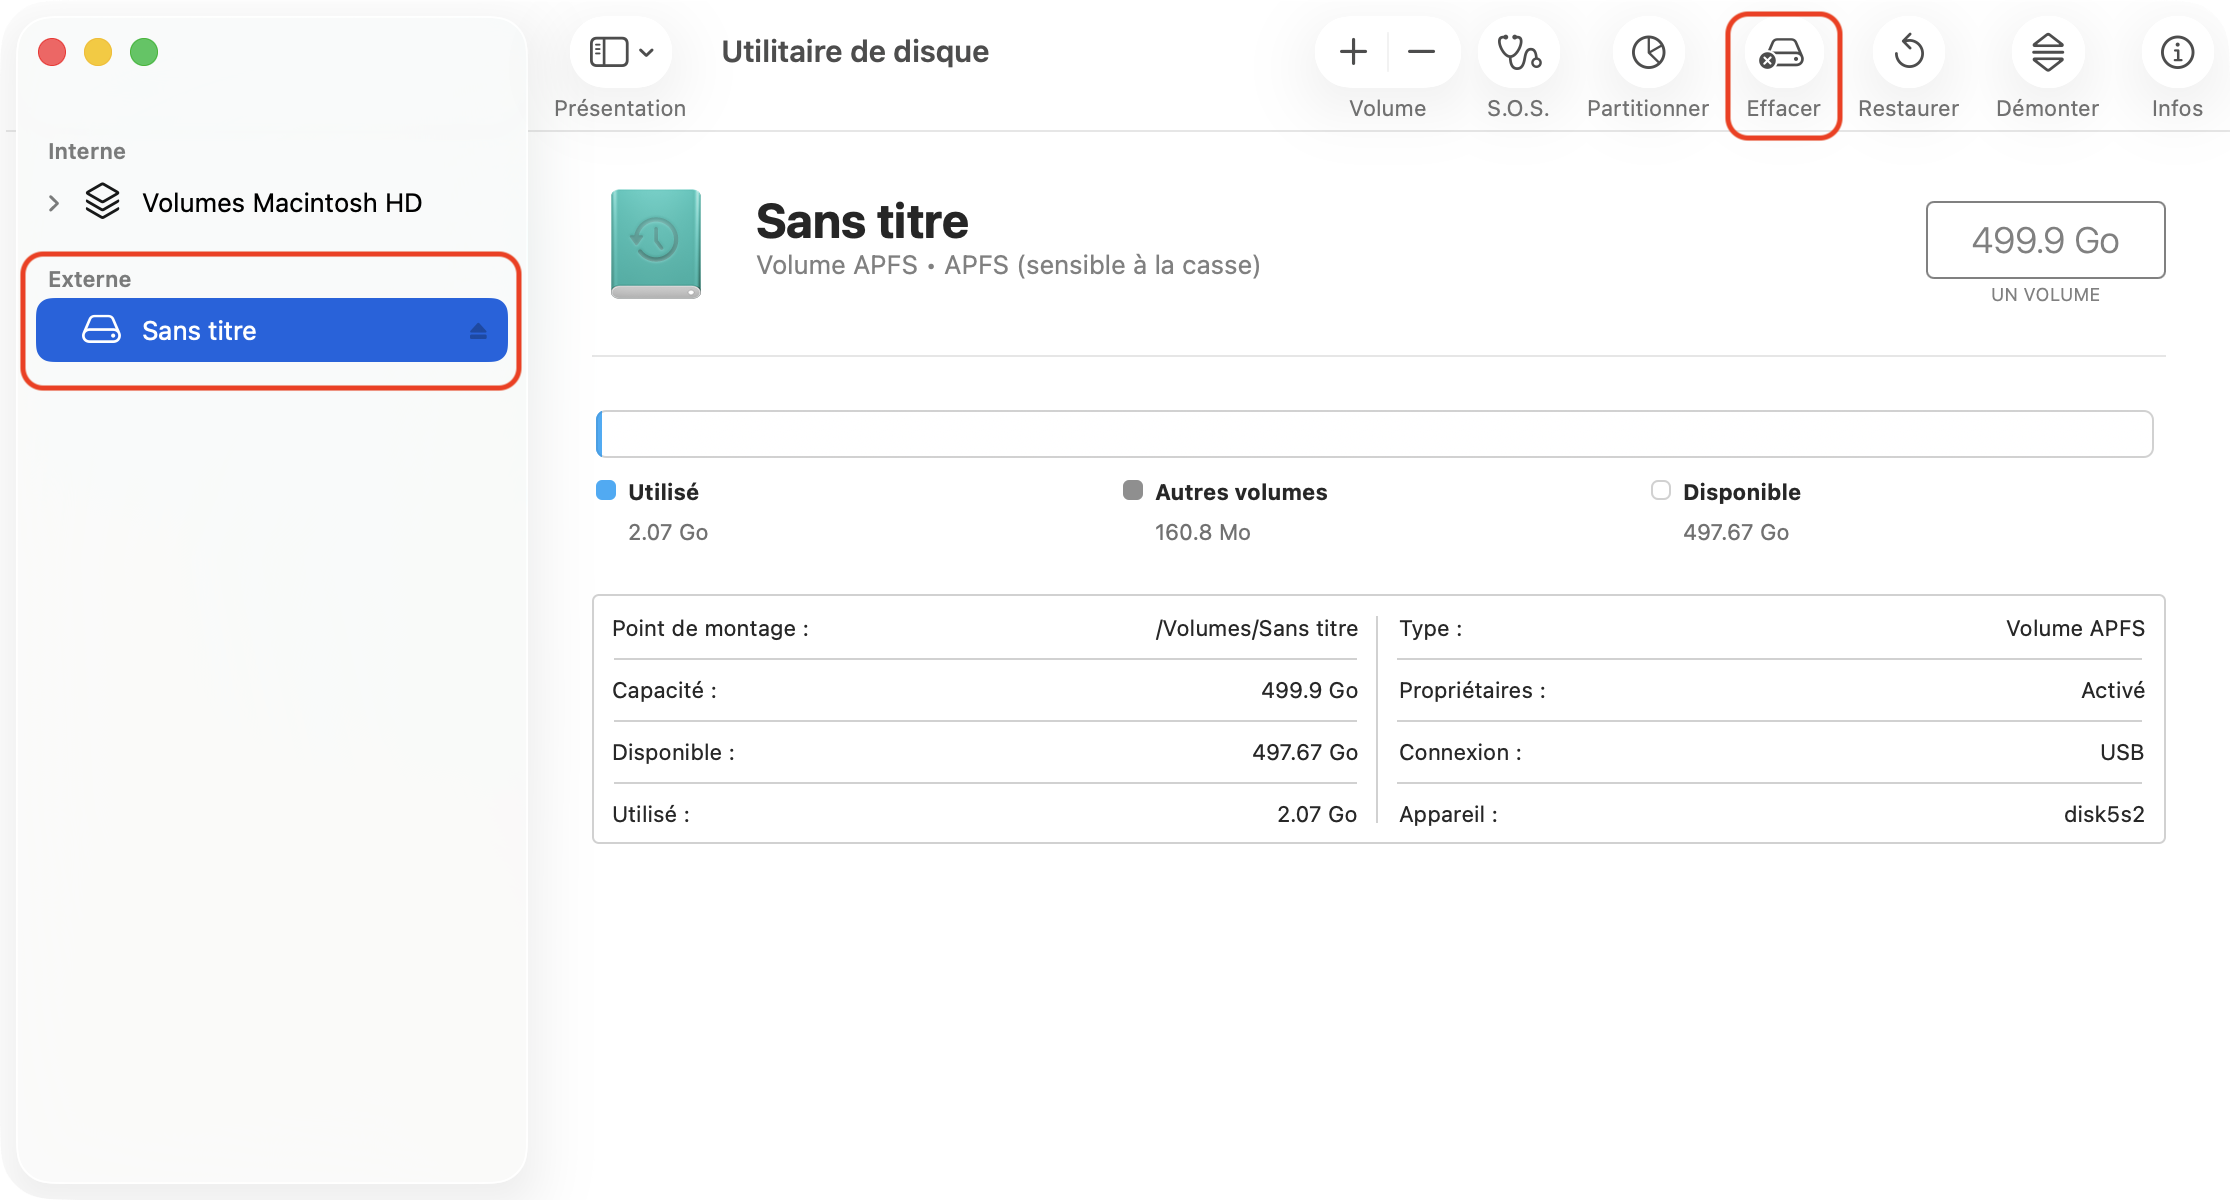Eject the Sans titre external volume
Viewport: 2230px width, 1200px height.
point(477,330)
